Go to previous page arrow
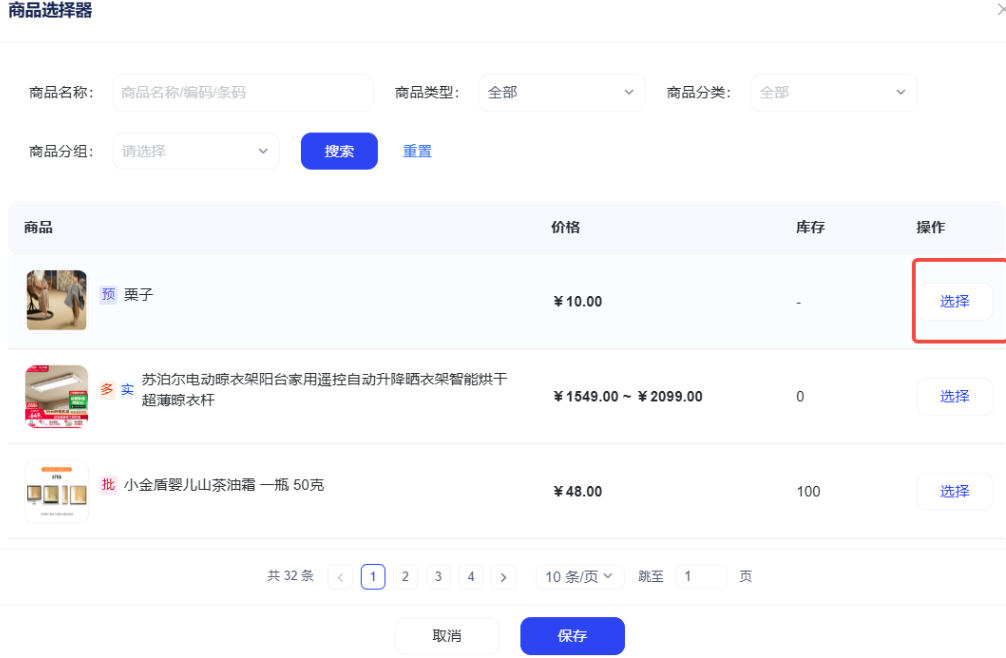The height and width of the screenshot is (658, 1006). tap(340, 577)
